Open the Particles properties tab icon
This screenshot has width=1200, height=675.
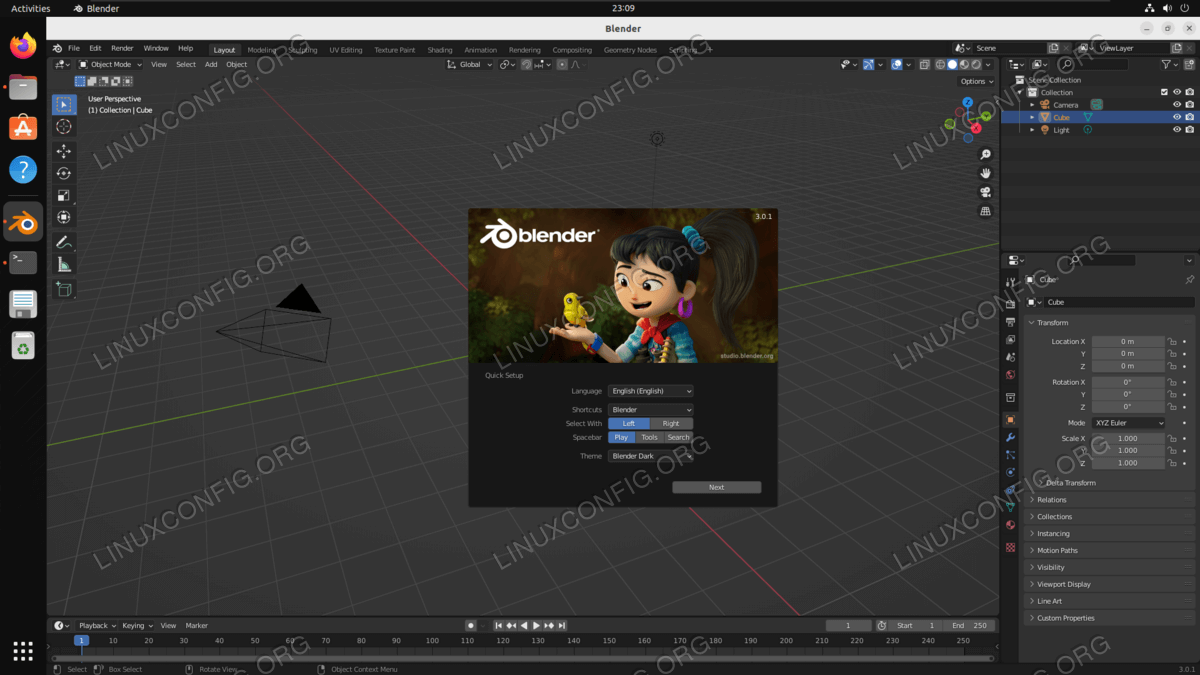pos(1010,455)
